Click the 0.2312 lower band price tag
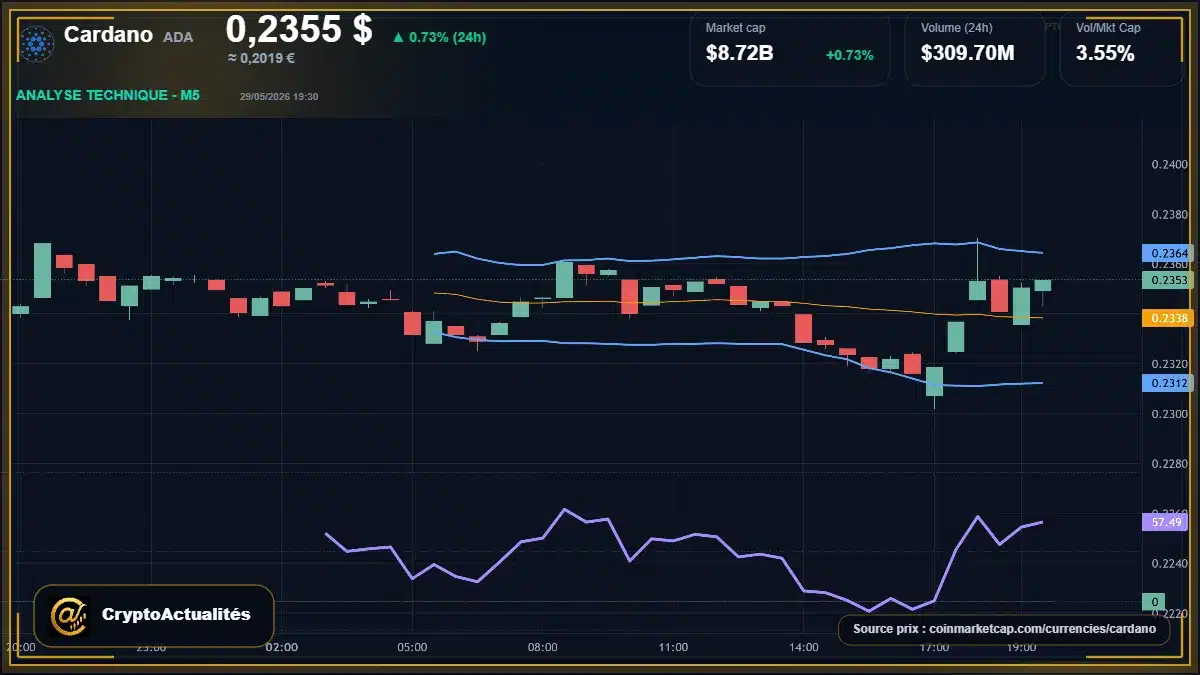 [x=1167, y=383]
